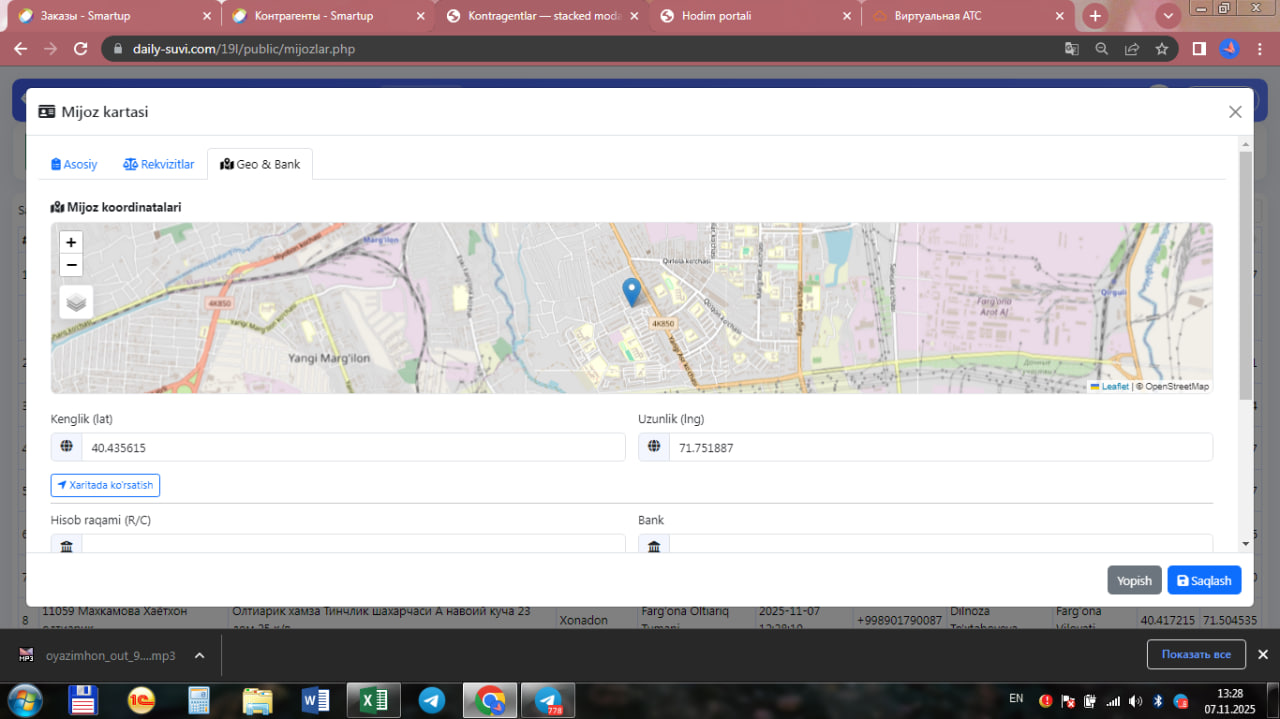The width and height of the screenshot is (1280, 719).
Task: Zoom out on the map
Action: click(71, 265)
